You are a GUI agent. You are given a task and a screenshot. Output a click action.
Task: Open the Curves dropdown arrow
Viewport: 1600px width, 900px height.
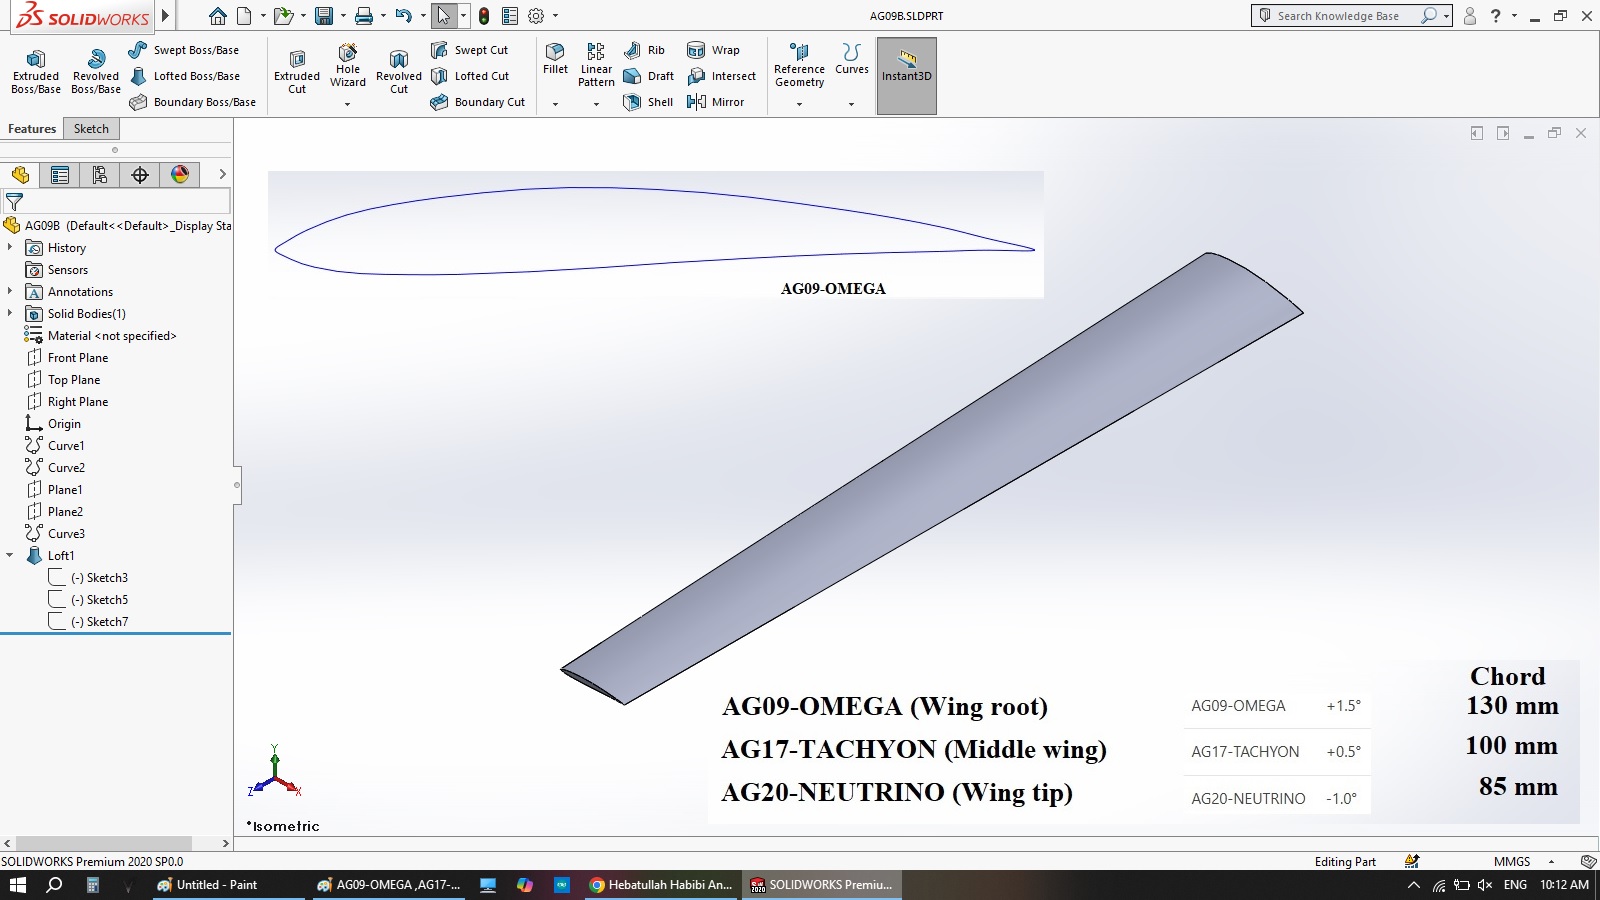coord(851,103)
